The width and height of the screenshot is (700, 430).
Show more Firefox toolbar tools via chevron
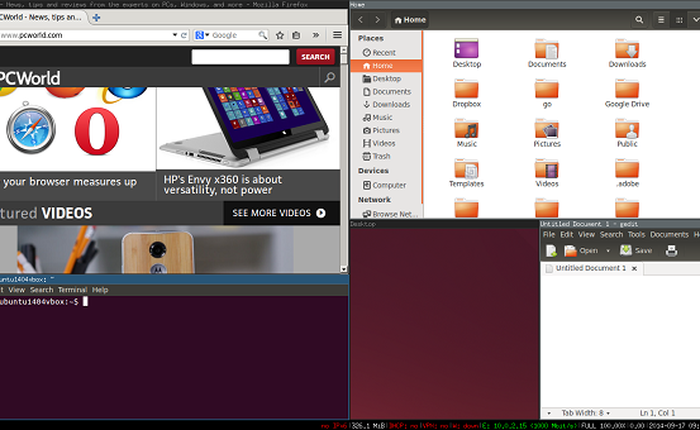(316, 35)
